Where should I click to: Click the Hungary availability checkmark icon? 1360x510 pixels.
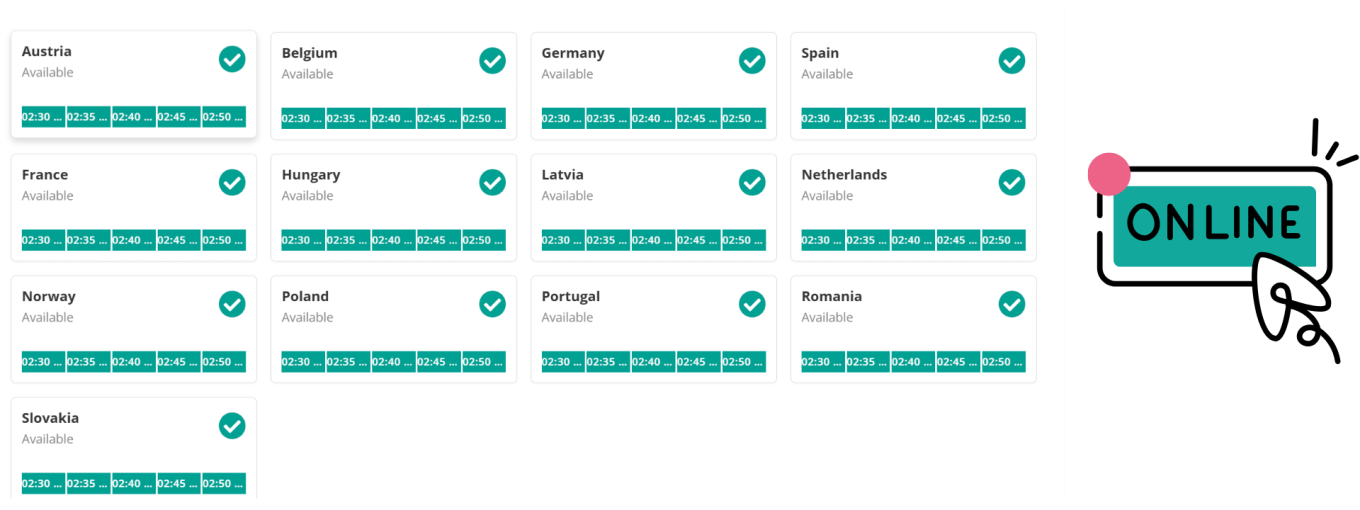coord(492,182)
